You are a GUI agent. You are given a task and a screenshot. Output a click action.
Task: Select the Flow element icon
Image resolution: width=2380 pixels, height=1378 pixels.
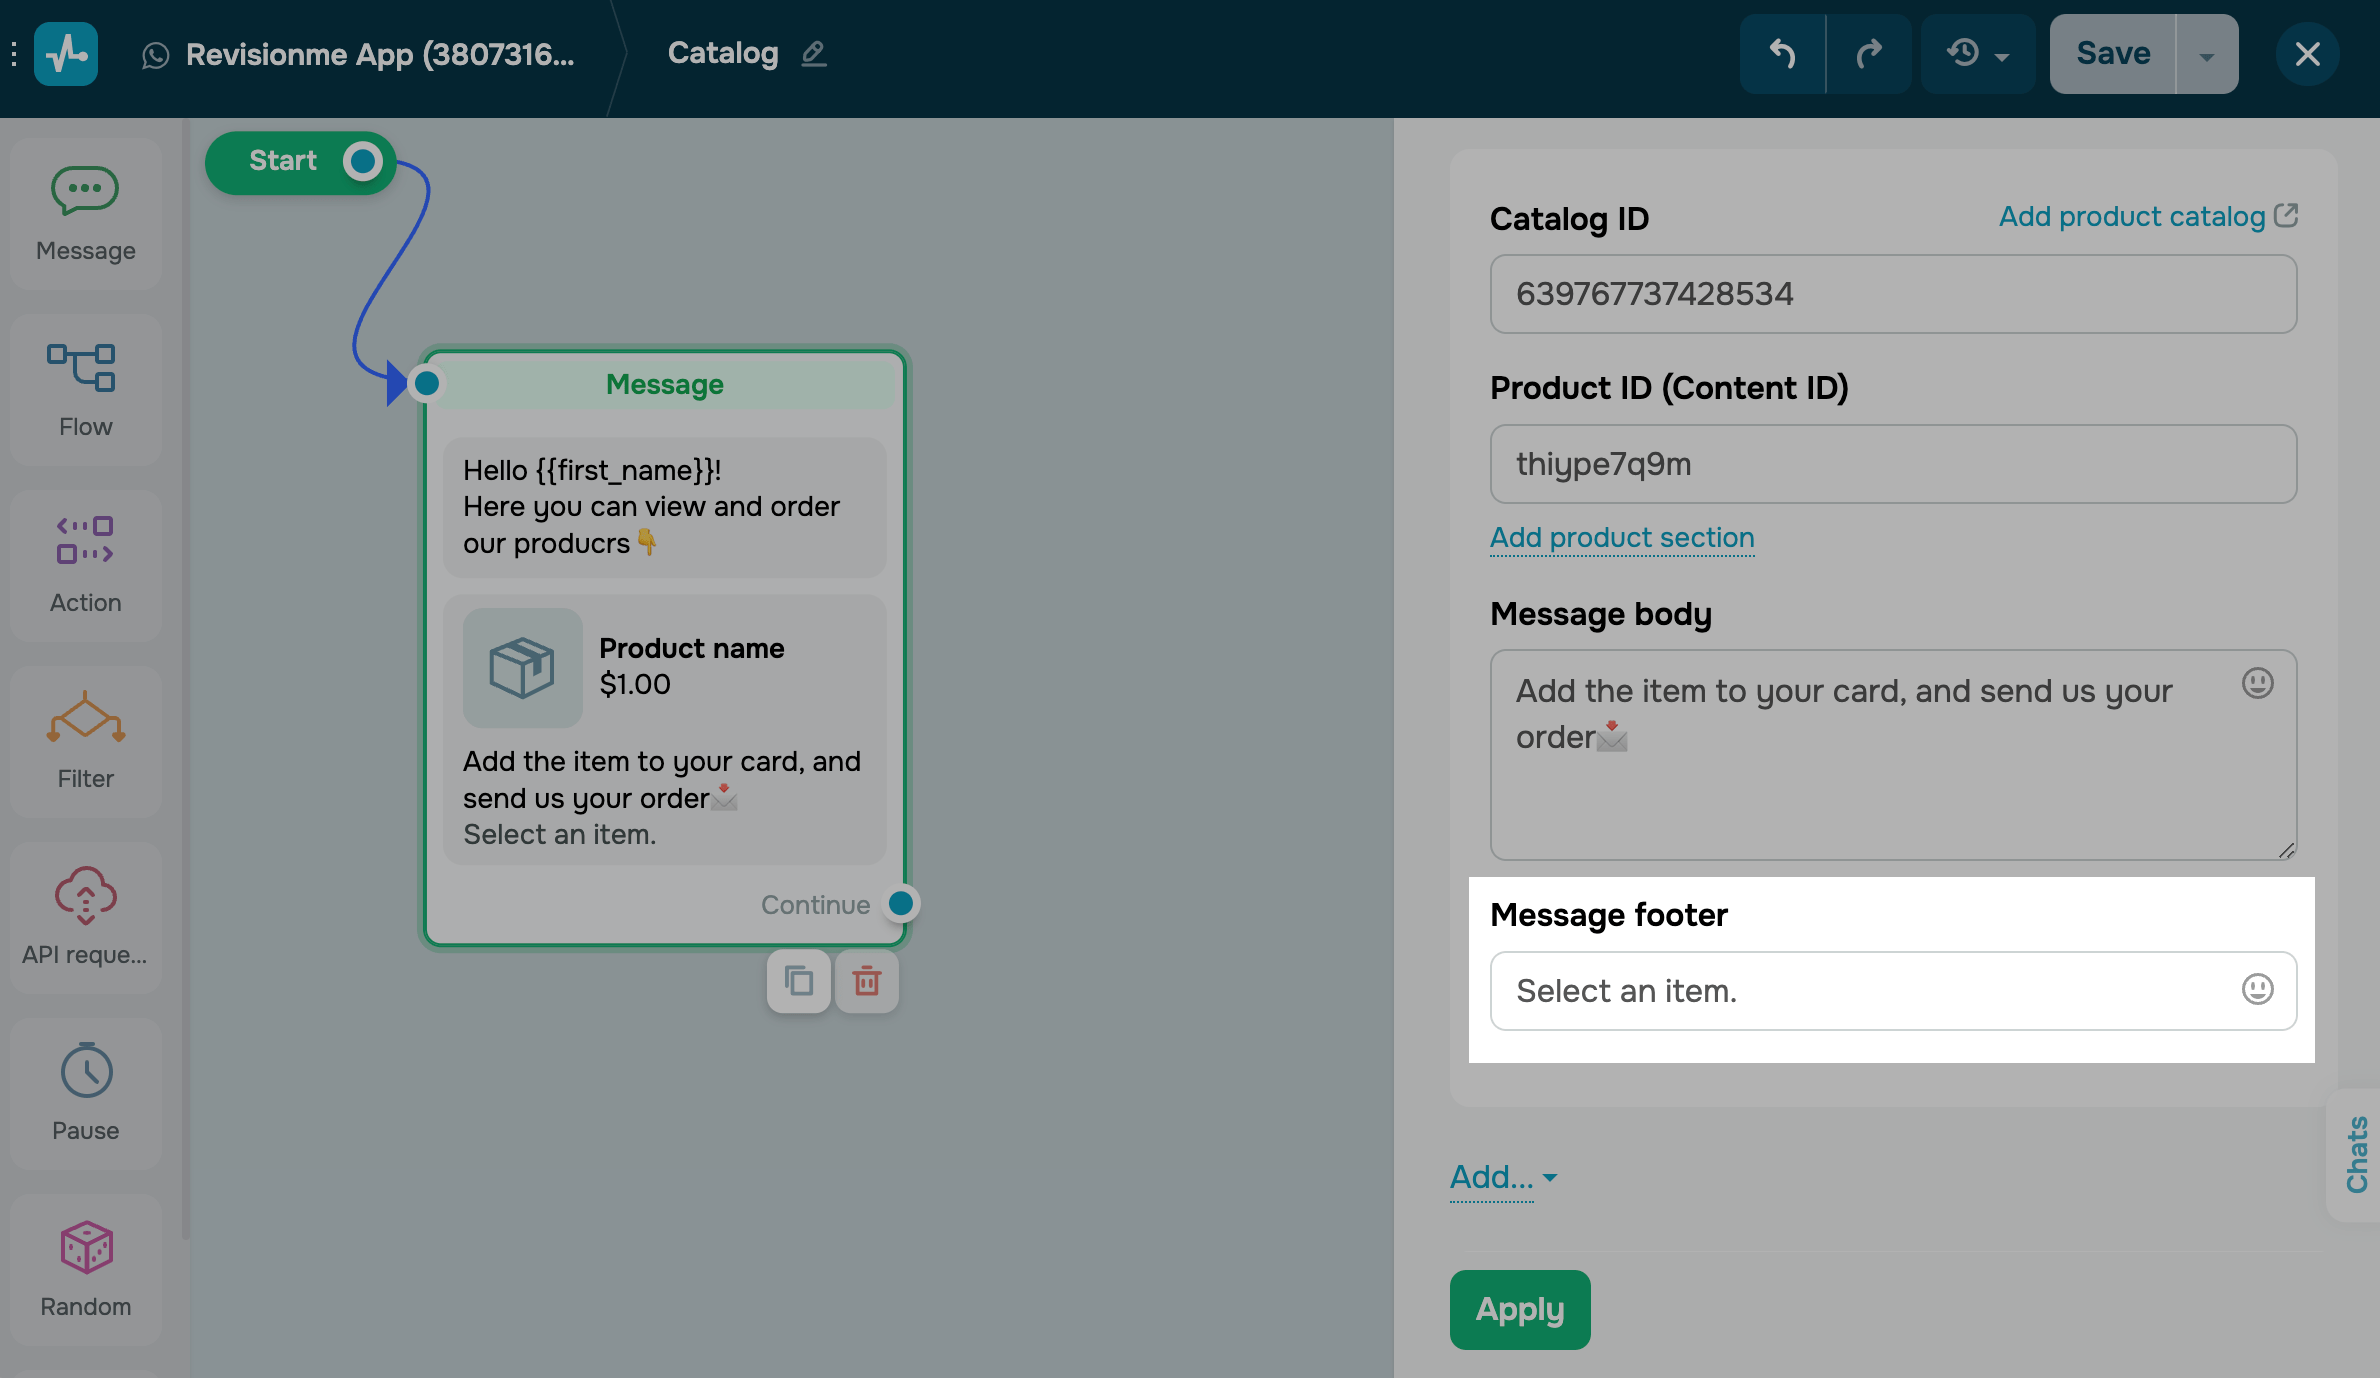click(x=82, y=368)
